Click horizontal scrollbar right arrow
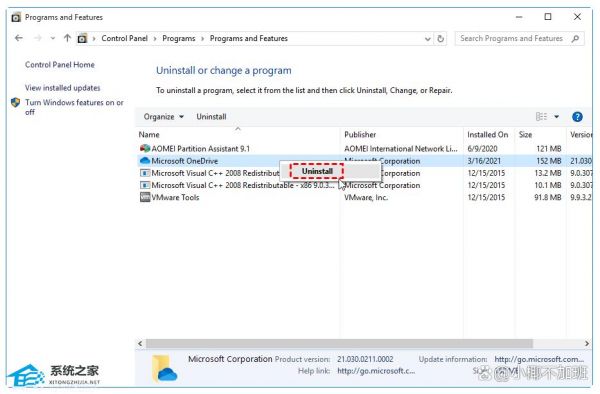Viewport: 600px width, 394px height. (587, 344)
